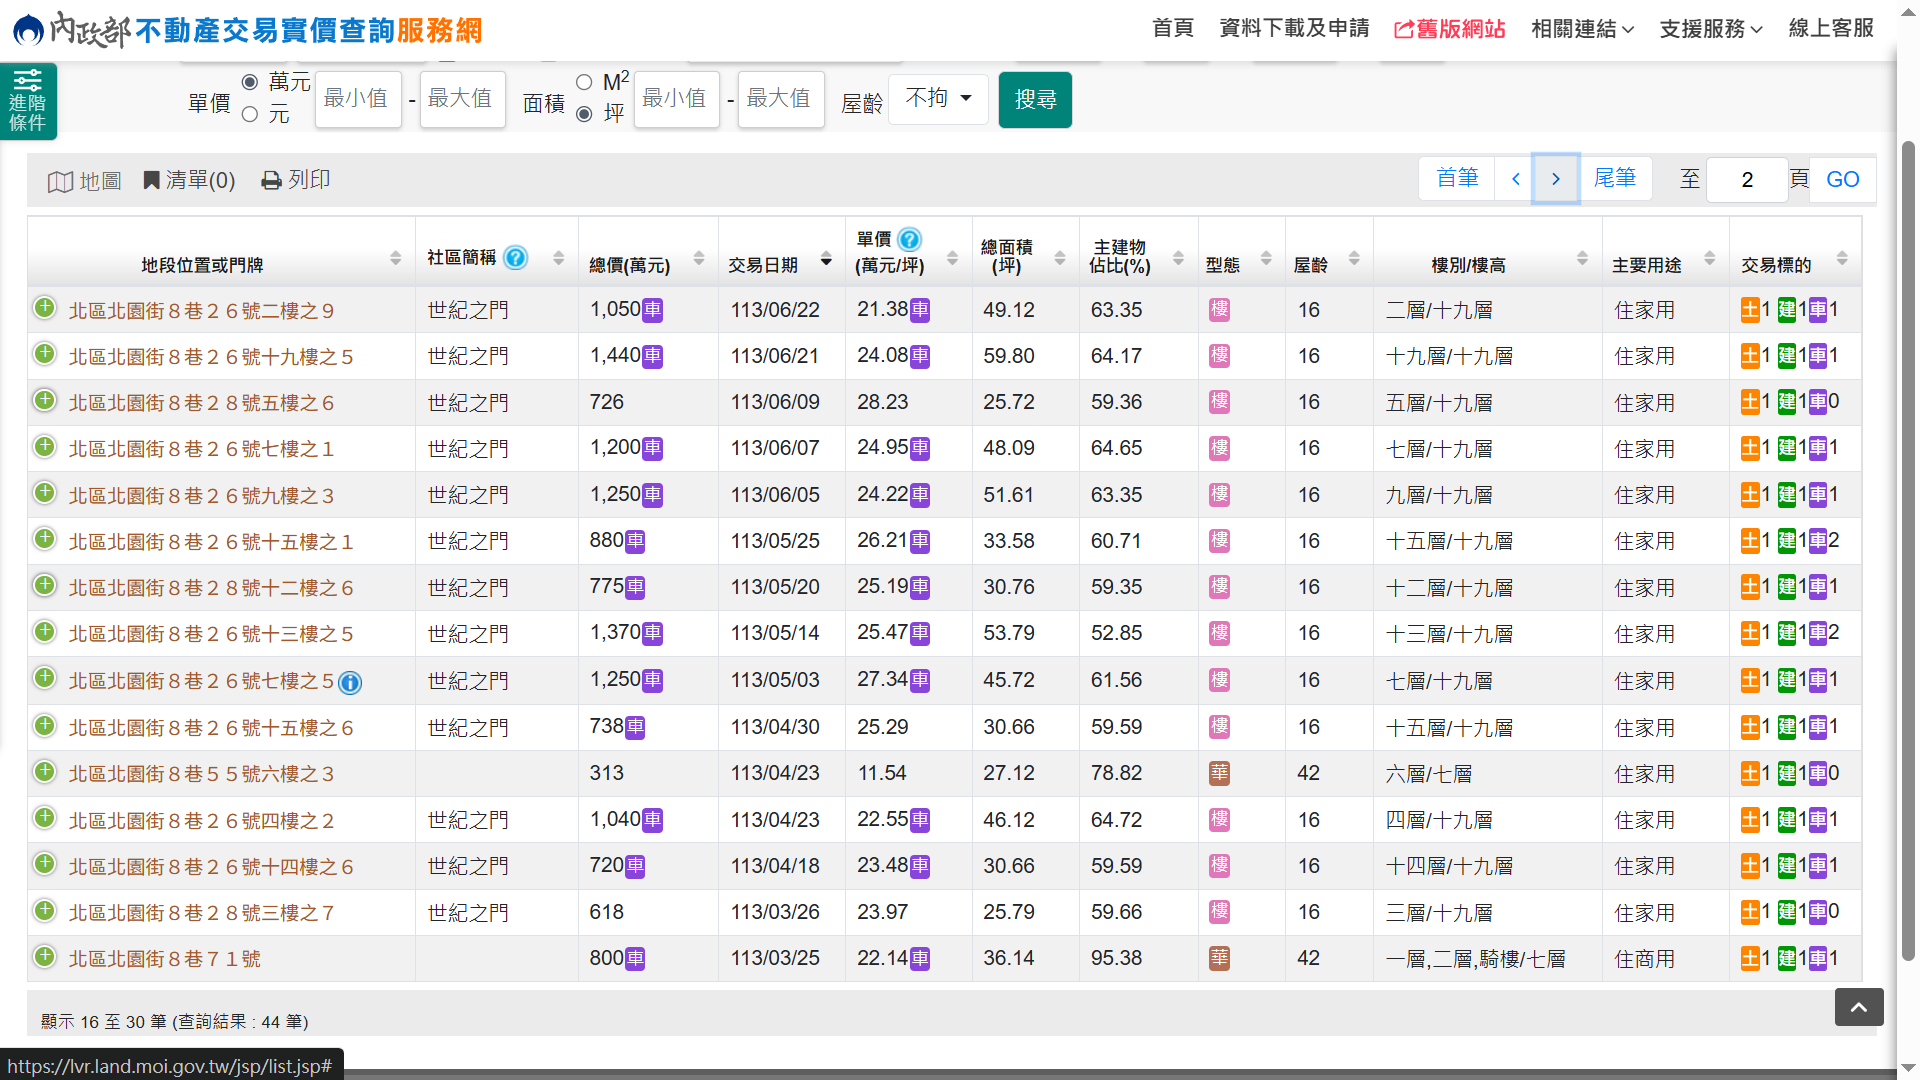Add 北區北園街8巷26號二樓之9 row with green plus
The height and width of the screenshot is (1080, 1920).
[x=44, y=308]
